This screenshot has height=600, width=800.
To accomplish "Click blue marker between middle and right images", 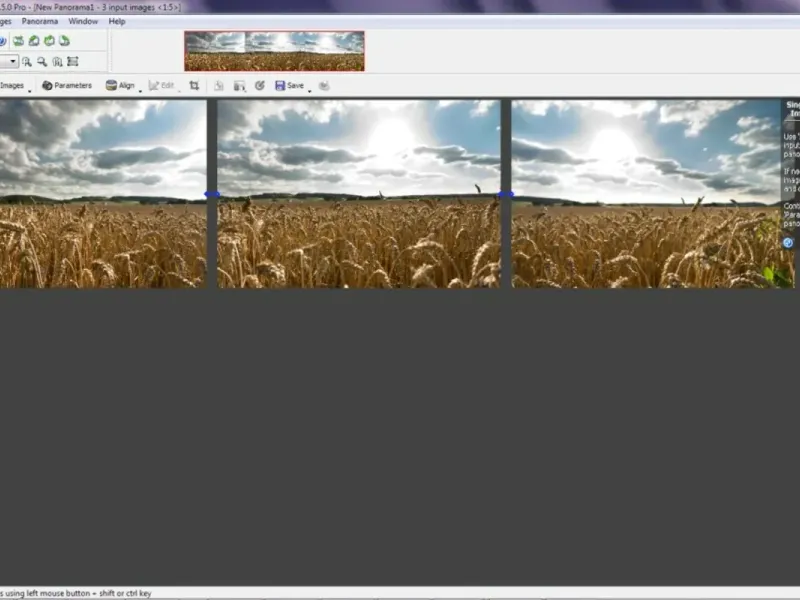I will [x=506, y=194].
